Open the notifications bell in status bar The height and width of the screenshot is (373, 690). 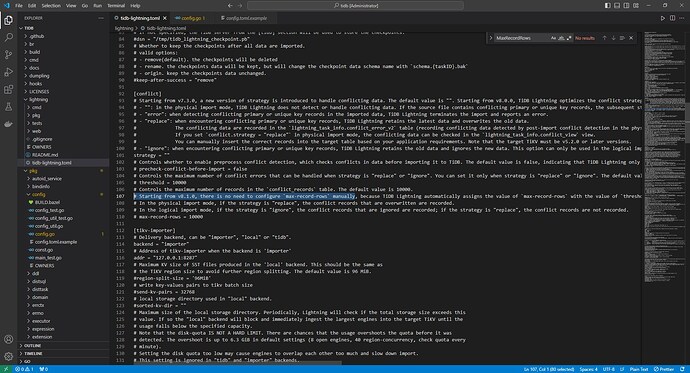[682, 369]
